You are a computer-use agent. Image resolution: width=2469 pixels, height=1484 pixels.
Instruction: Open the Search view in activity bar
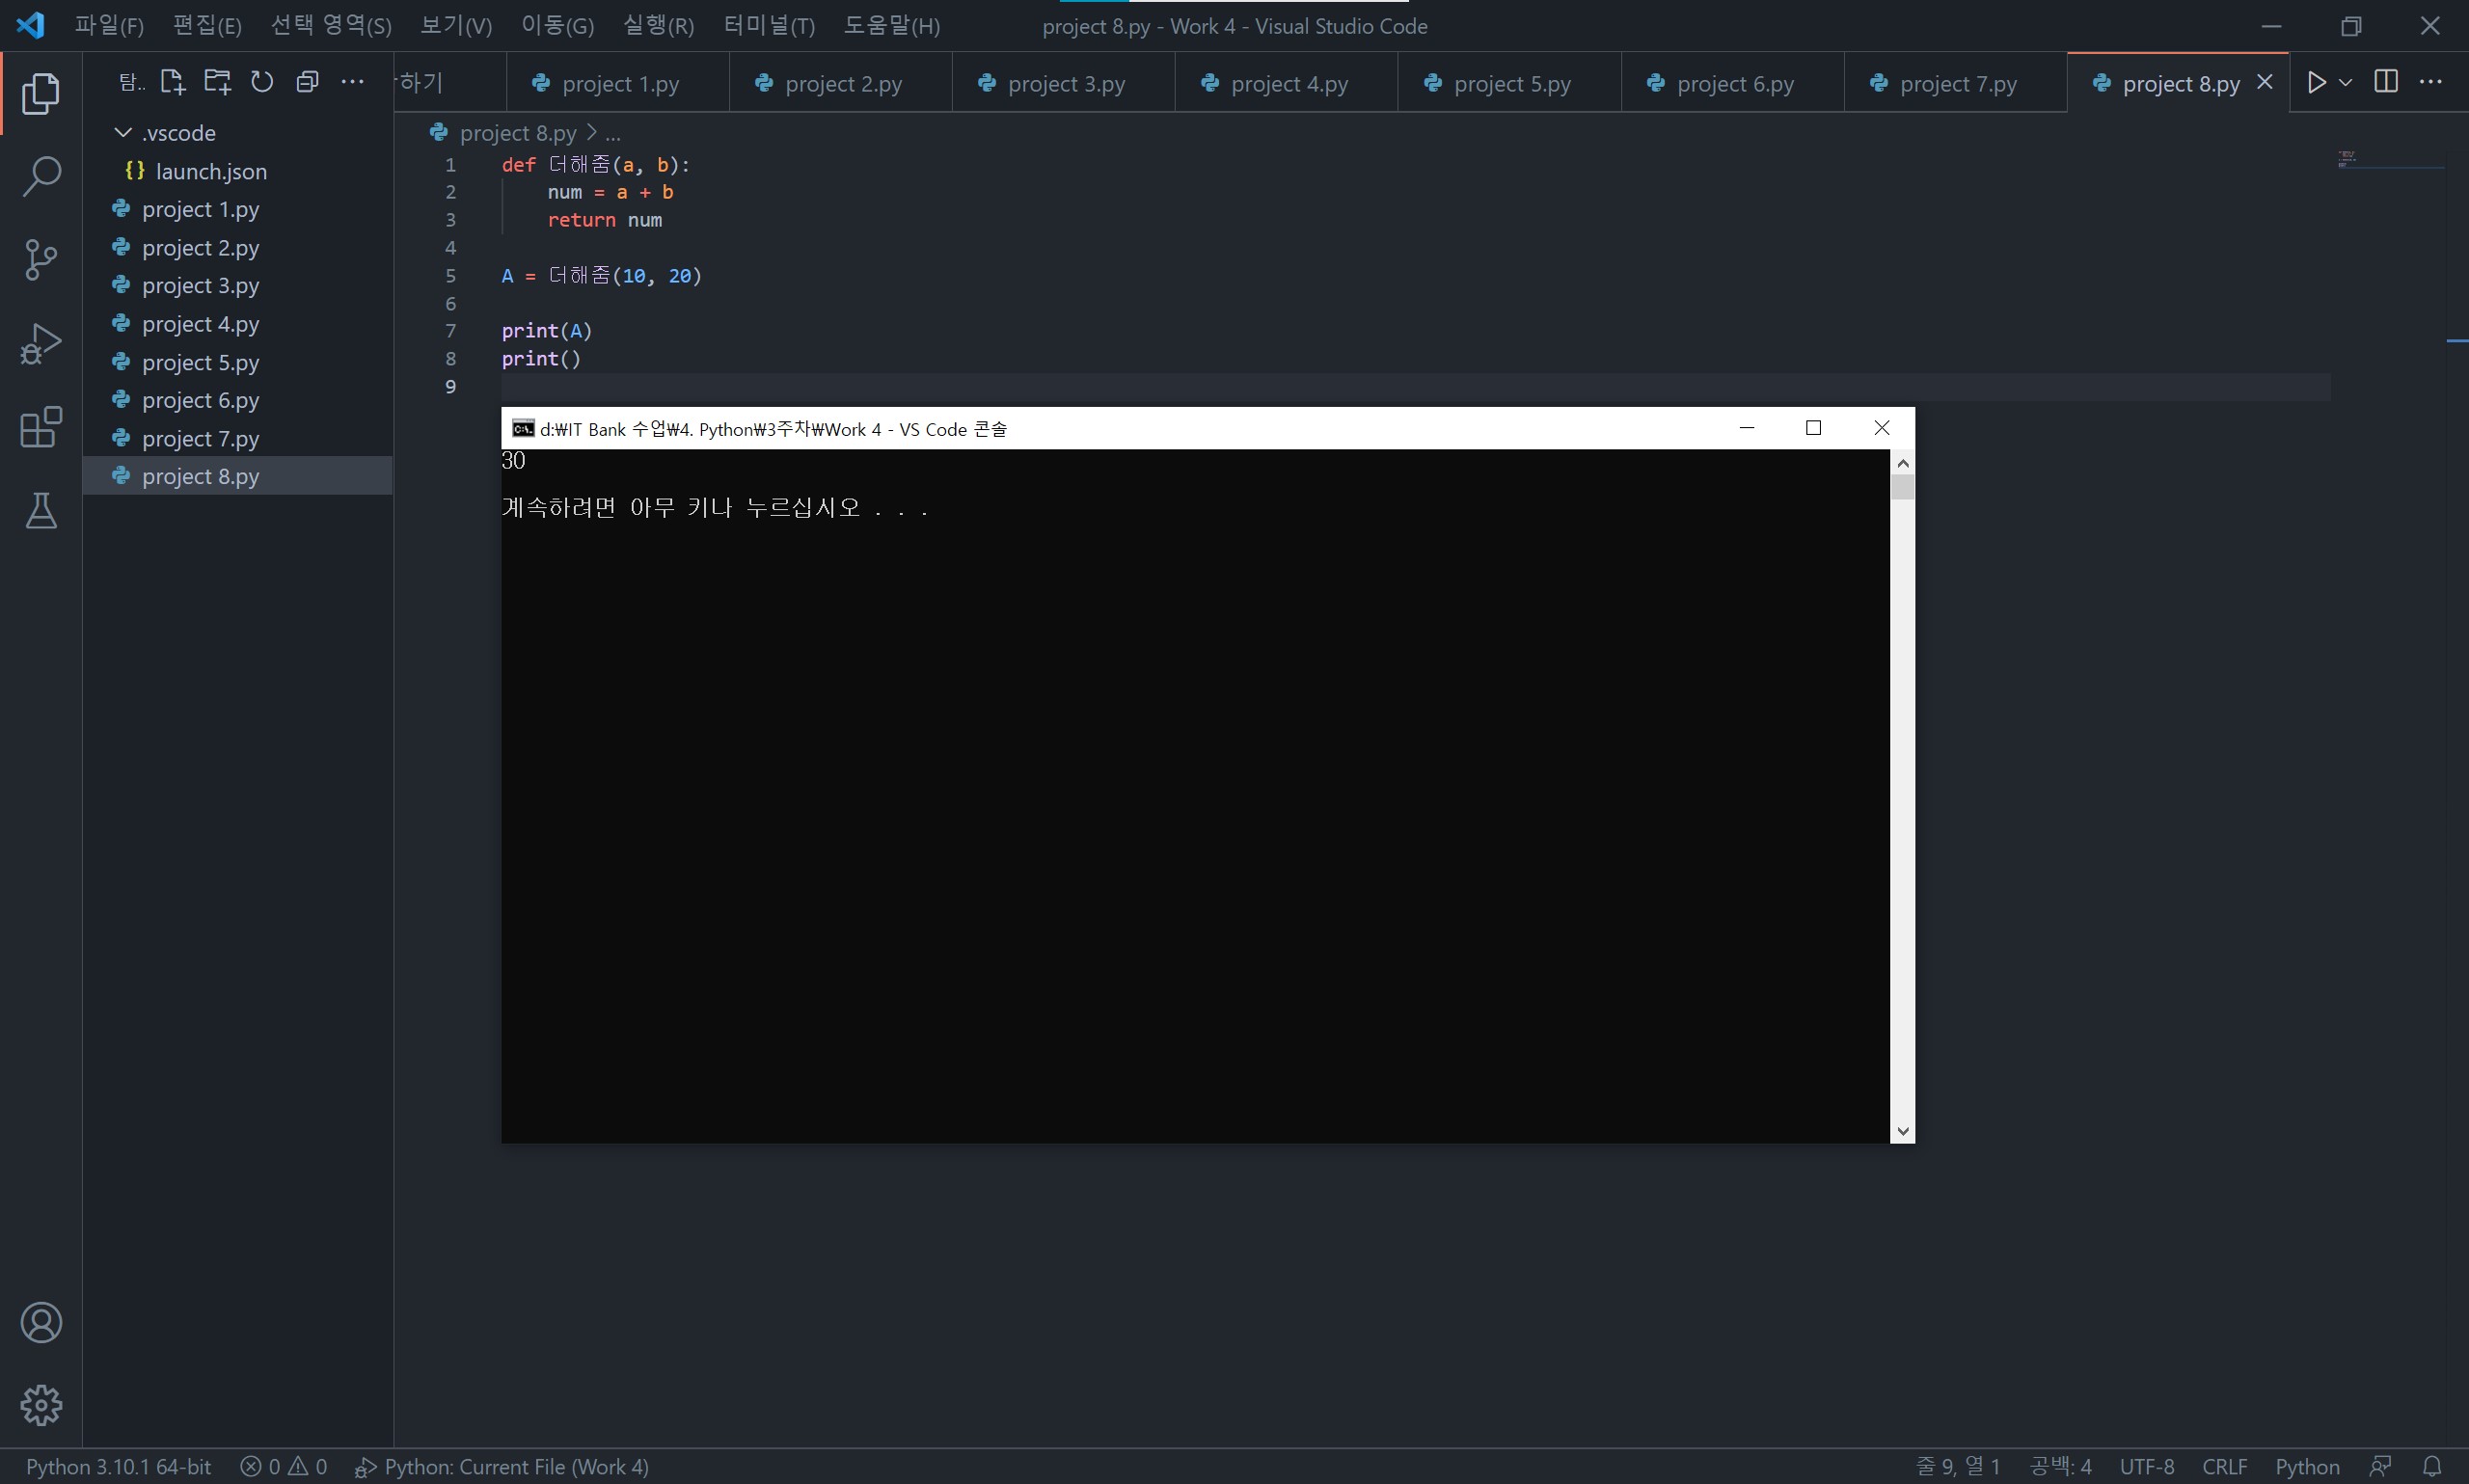pos(41,176)
